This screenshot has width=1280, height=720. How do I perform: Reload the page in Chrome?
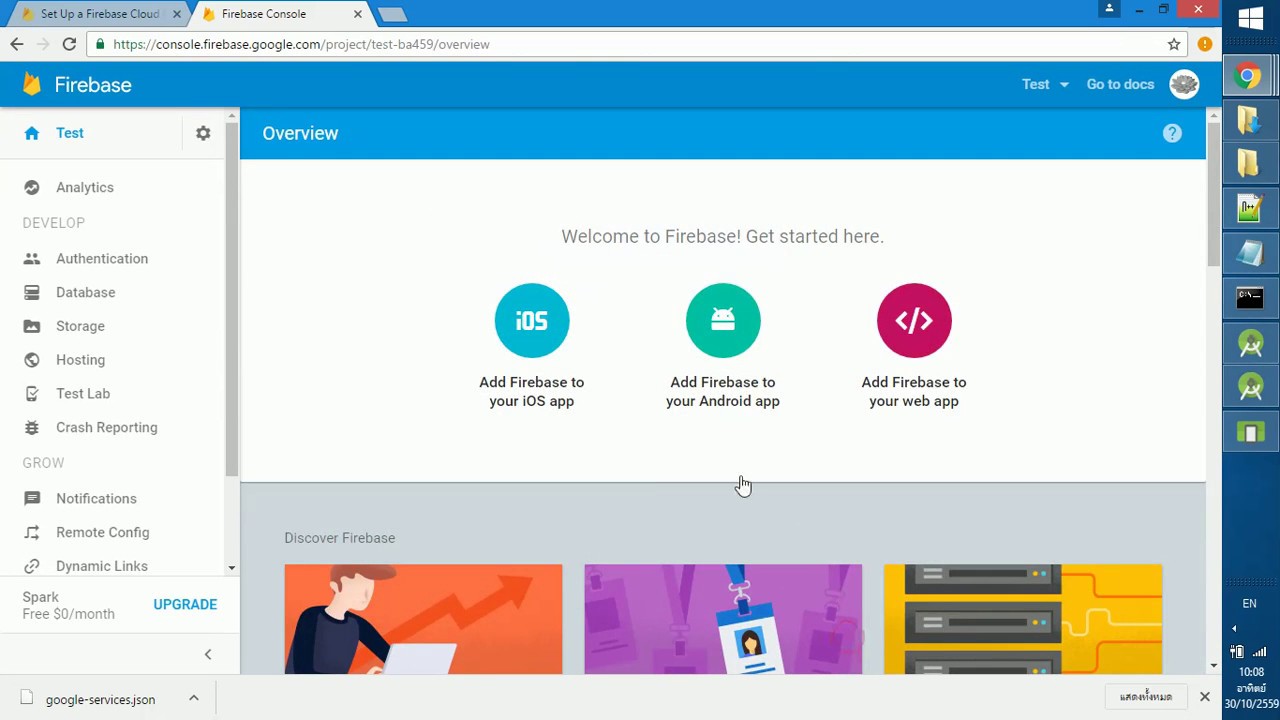69,44
